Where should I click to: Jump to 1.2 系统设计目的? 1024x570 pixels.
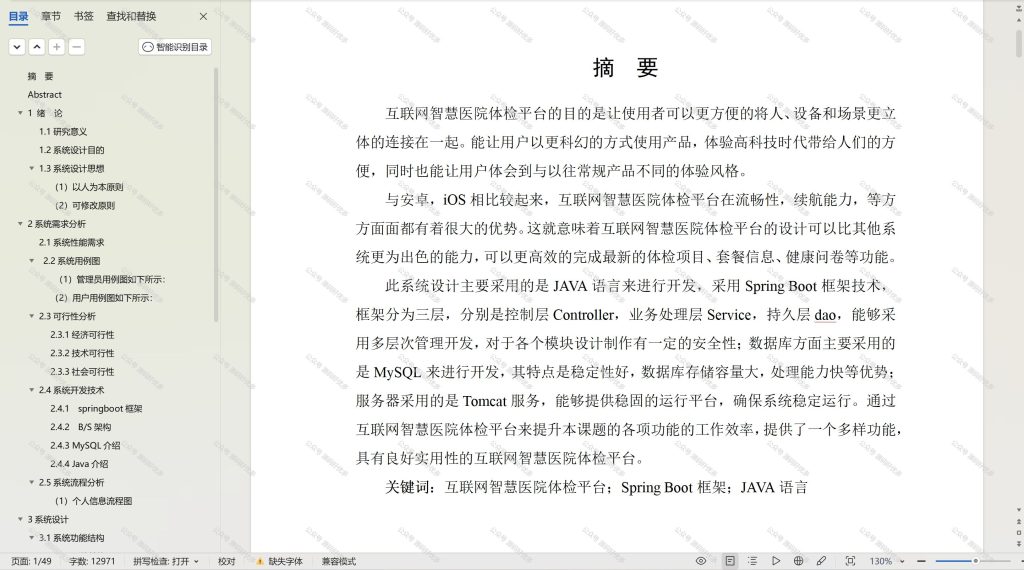[71, 150]
